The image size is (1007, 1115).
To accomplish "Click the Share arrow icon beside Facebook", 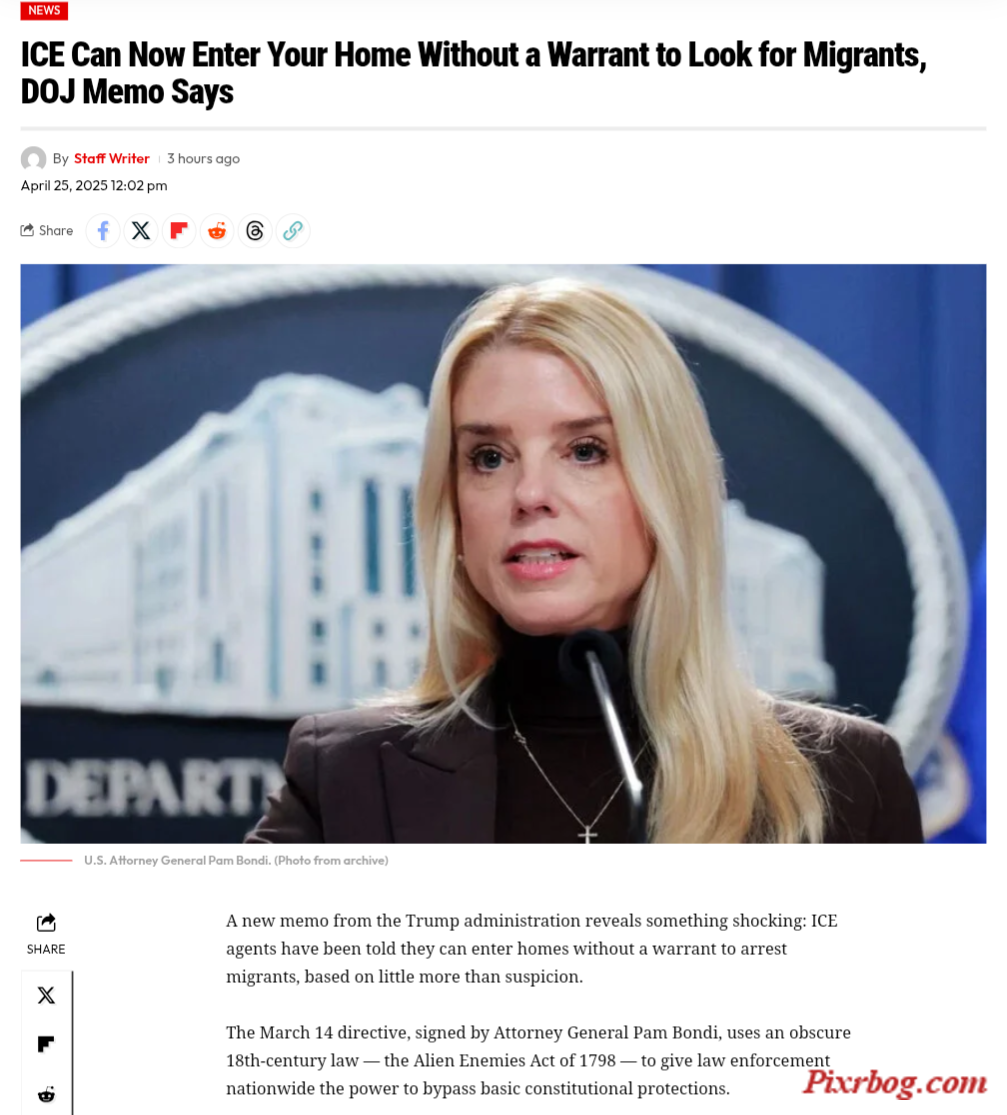I will point(27,230).
